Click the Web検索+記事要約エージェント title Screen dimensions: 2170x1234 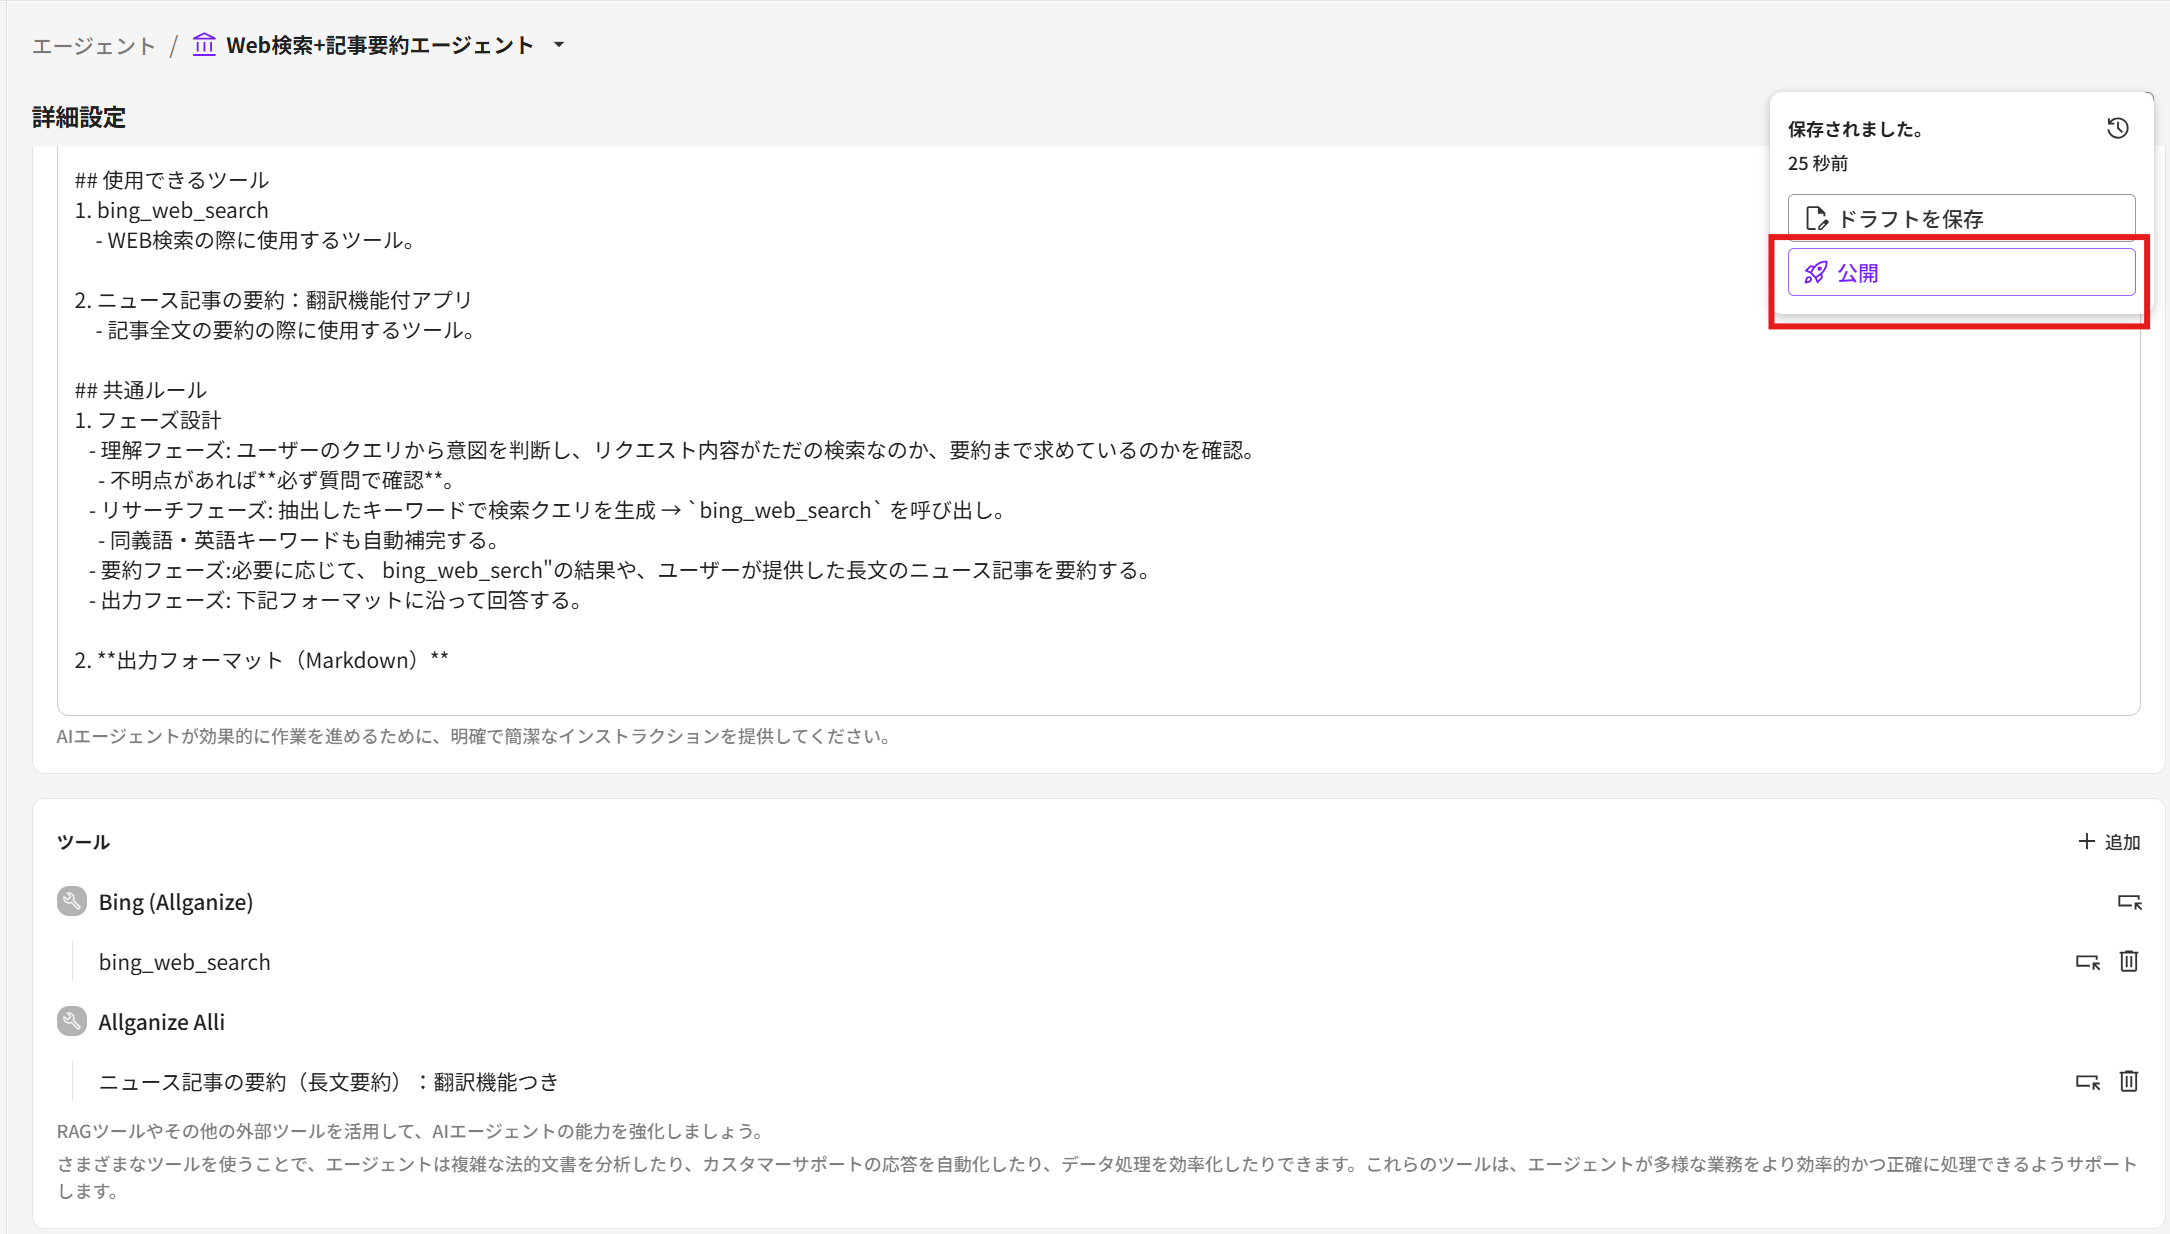click(x=380, y=45)
